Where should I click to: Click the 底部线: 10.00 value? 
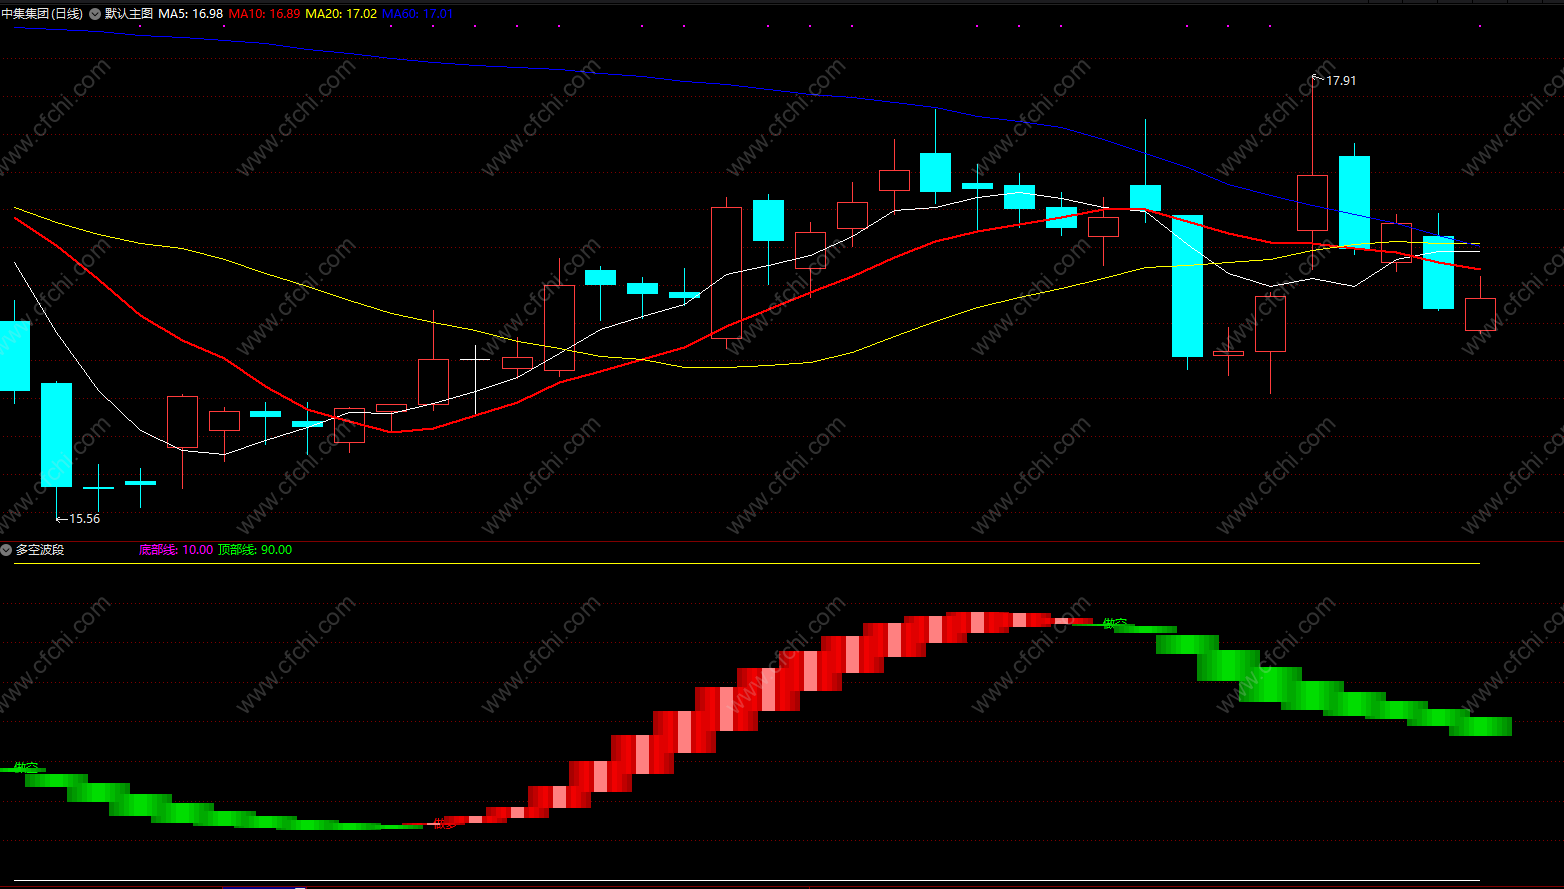[176, 550]
